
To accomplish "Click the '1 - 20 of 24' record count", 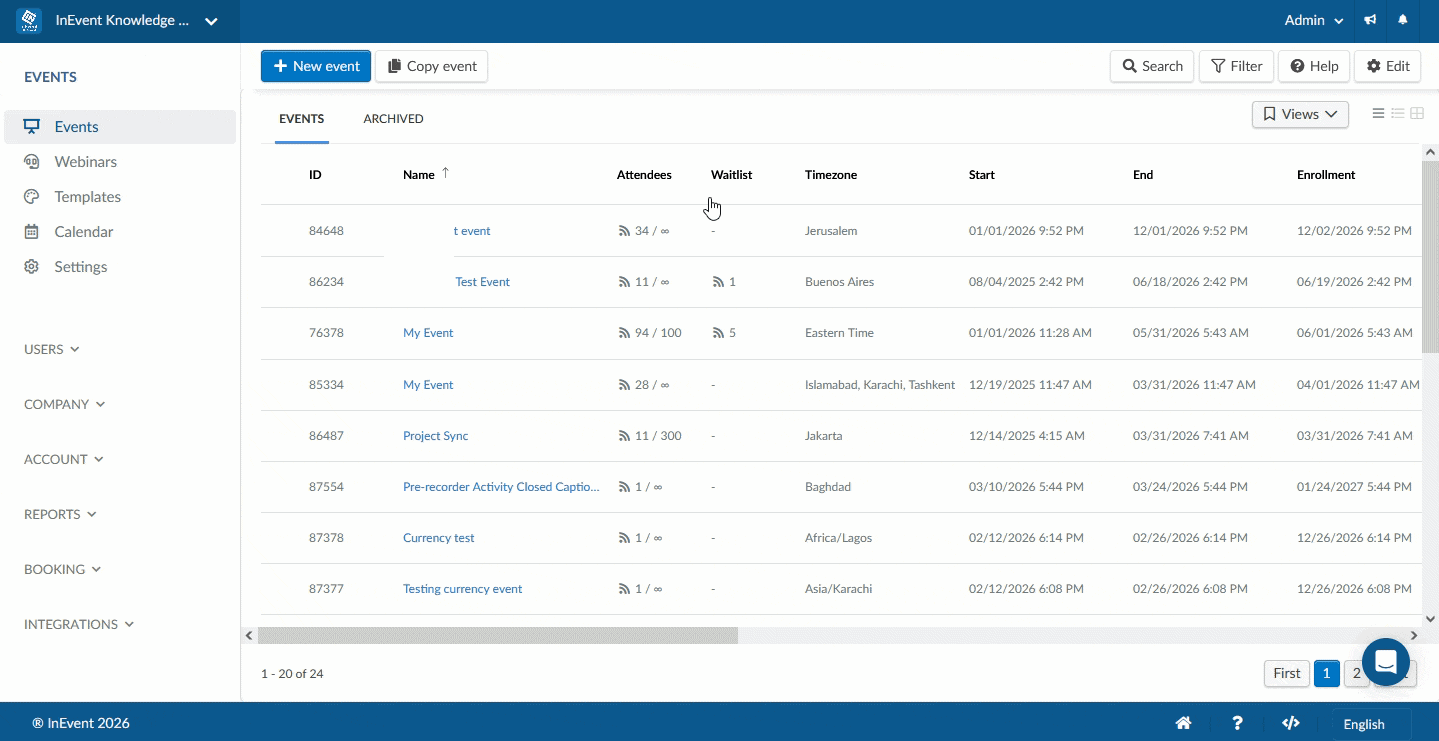I will point(292,674).
